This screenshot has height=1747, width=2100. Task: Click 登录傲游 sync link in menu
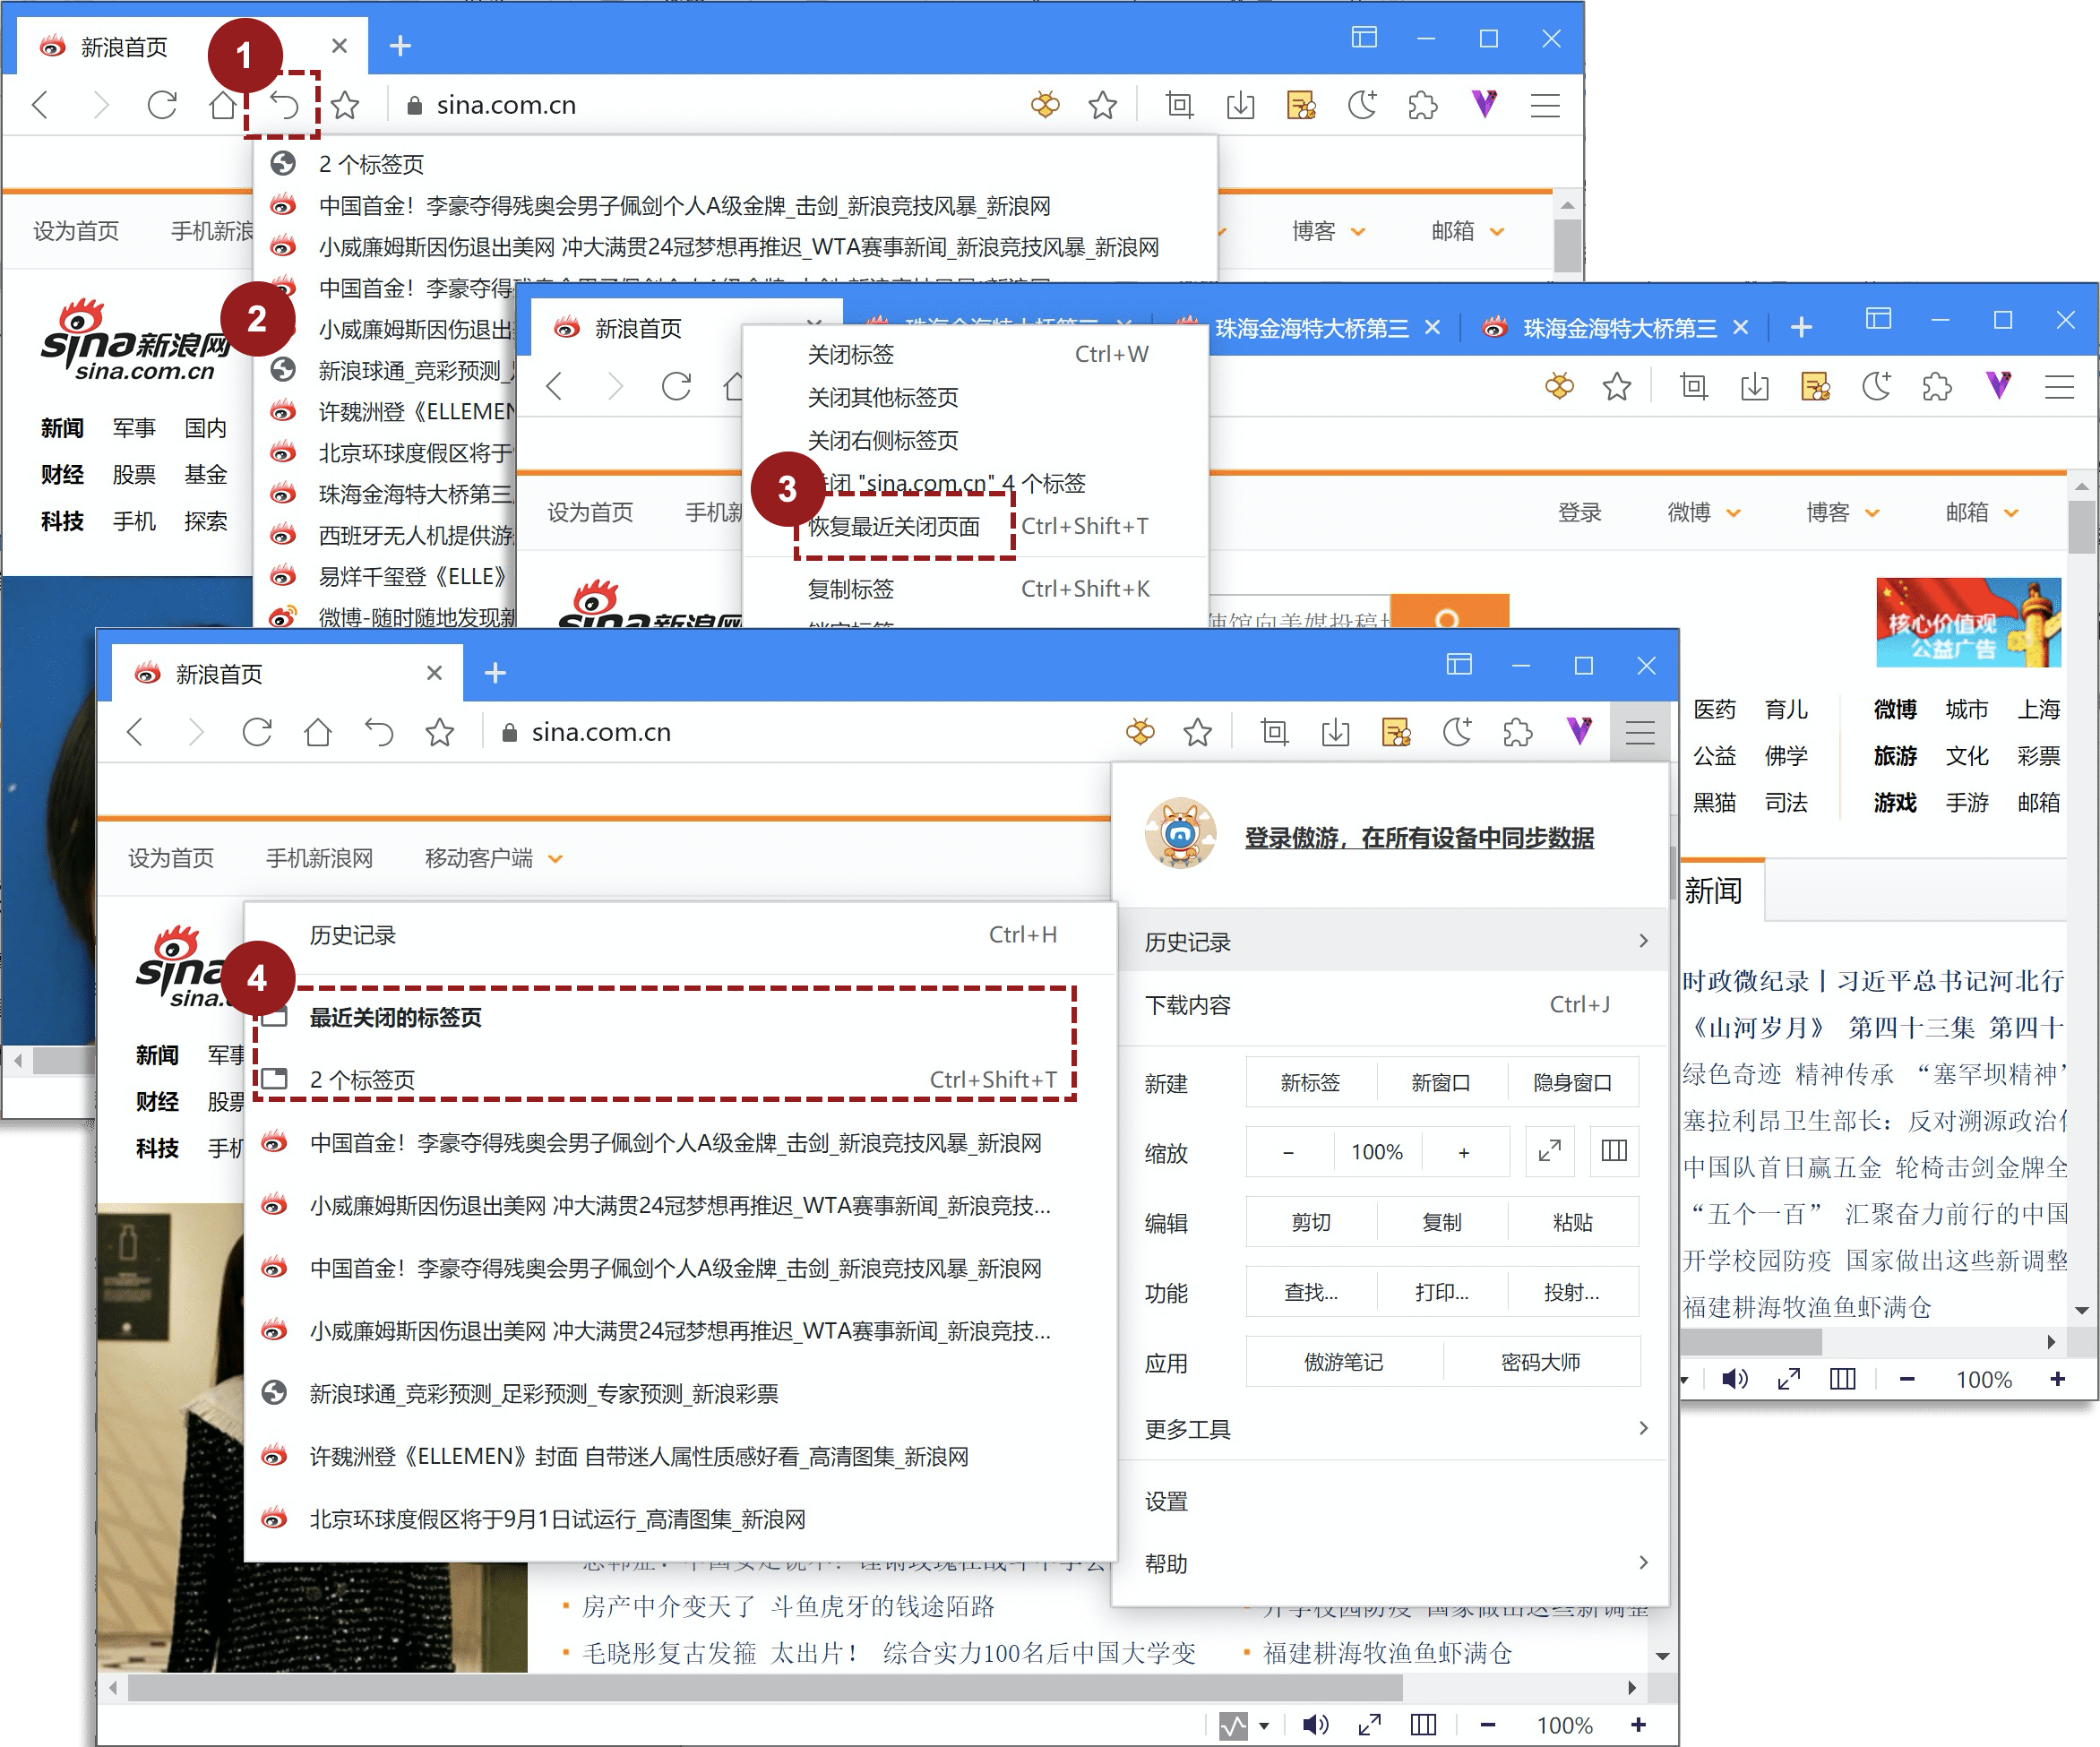pos(1418,838)
